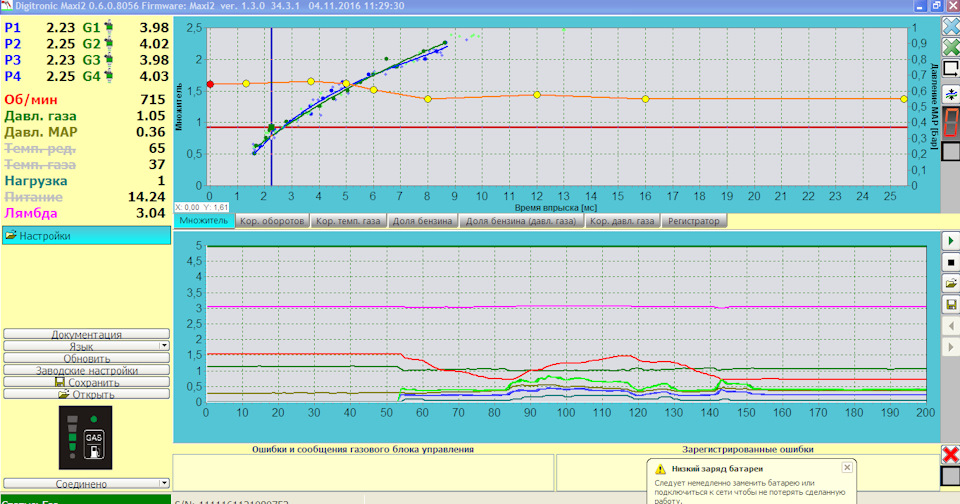Restore Заводские настройки

click(x=86, y=370)
